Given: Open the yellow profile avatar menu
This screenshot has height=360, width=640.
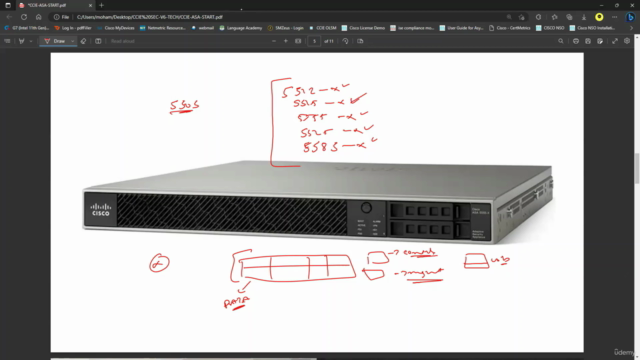Looking at the screenshot, I should [599, 17].
